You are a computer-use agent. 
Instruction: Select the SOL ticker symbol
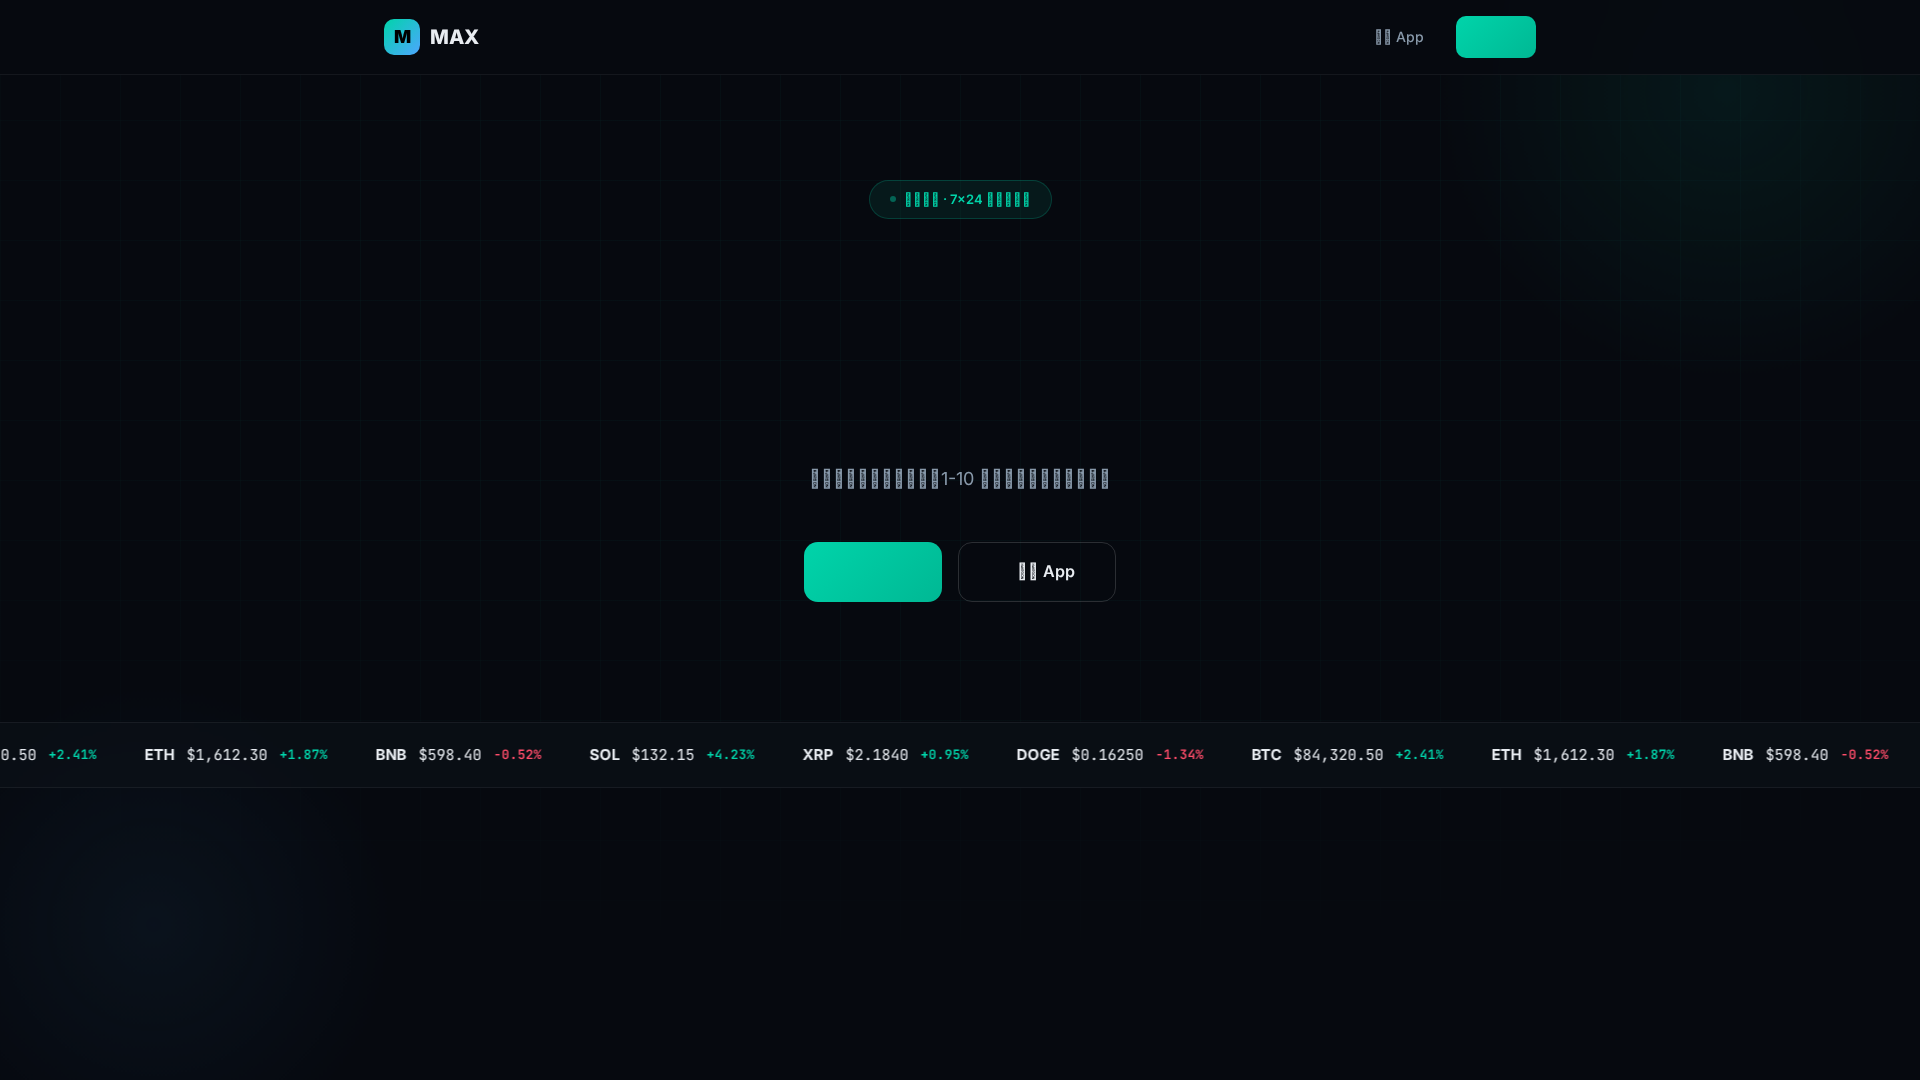click(x=604, y=755)
